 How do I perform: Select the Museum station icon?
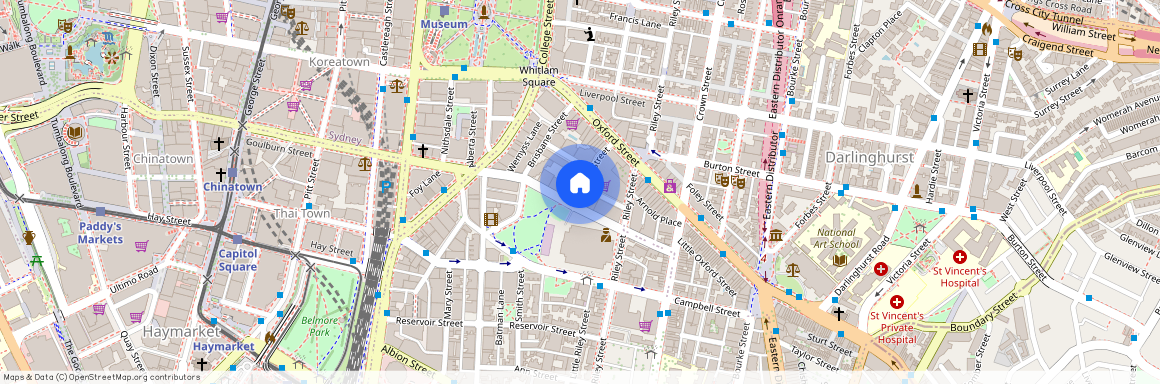444,11
